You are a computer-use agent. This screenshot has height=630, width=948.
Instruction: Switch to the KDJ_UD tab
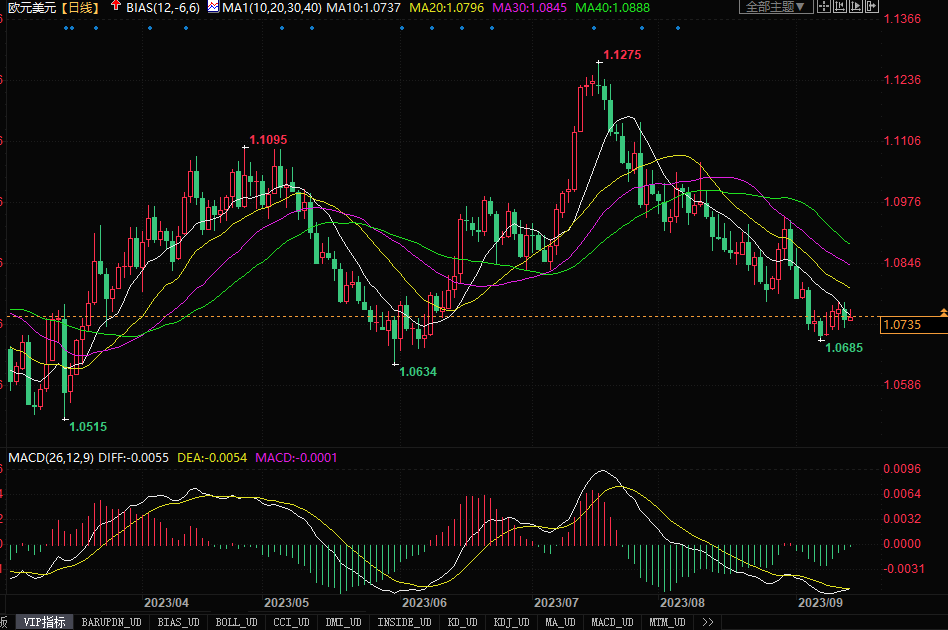click(511, 622)
